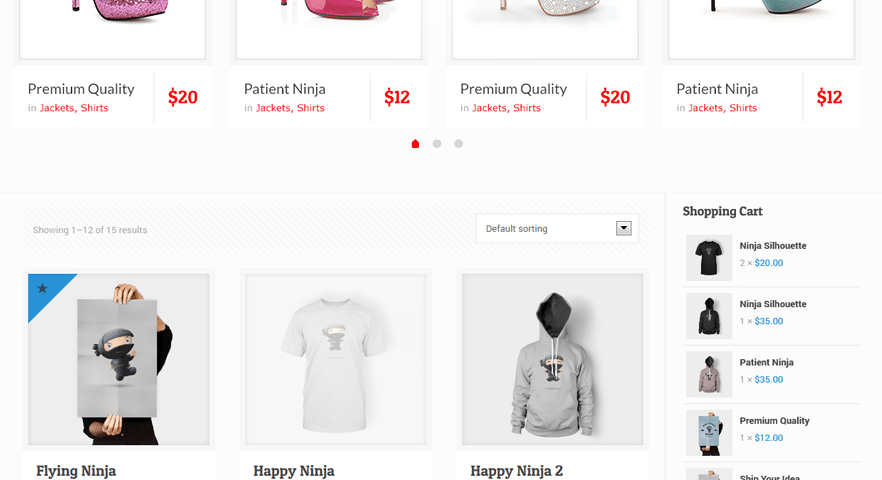Click black hoodie cart thumbnail
The image size is (882, 480).
(x=709, y=316)
